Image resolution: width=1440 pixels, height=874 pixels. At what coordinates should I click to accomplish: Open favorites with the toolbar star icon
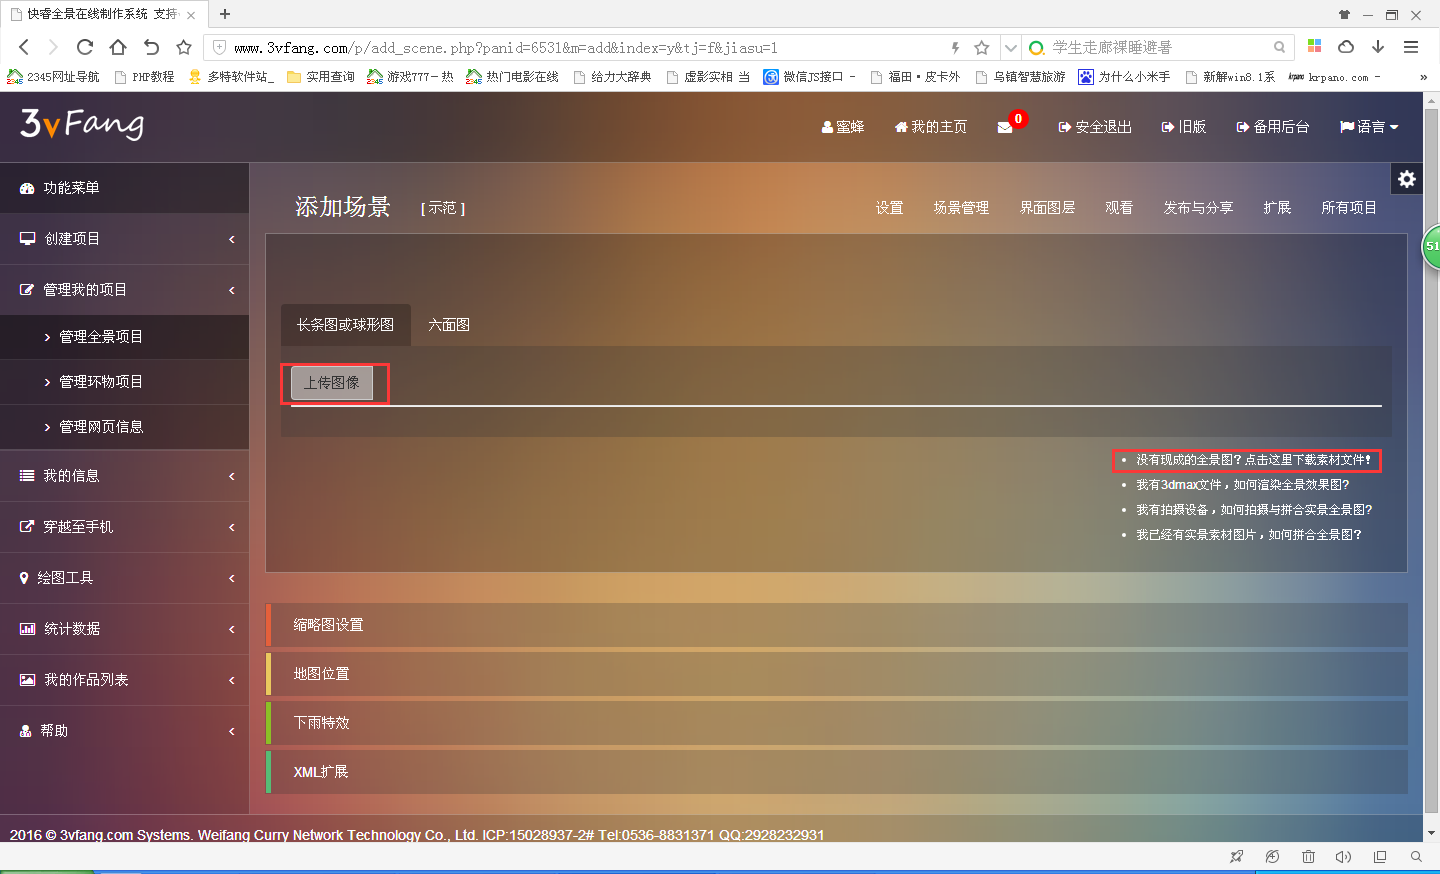(184, 47)
